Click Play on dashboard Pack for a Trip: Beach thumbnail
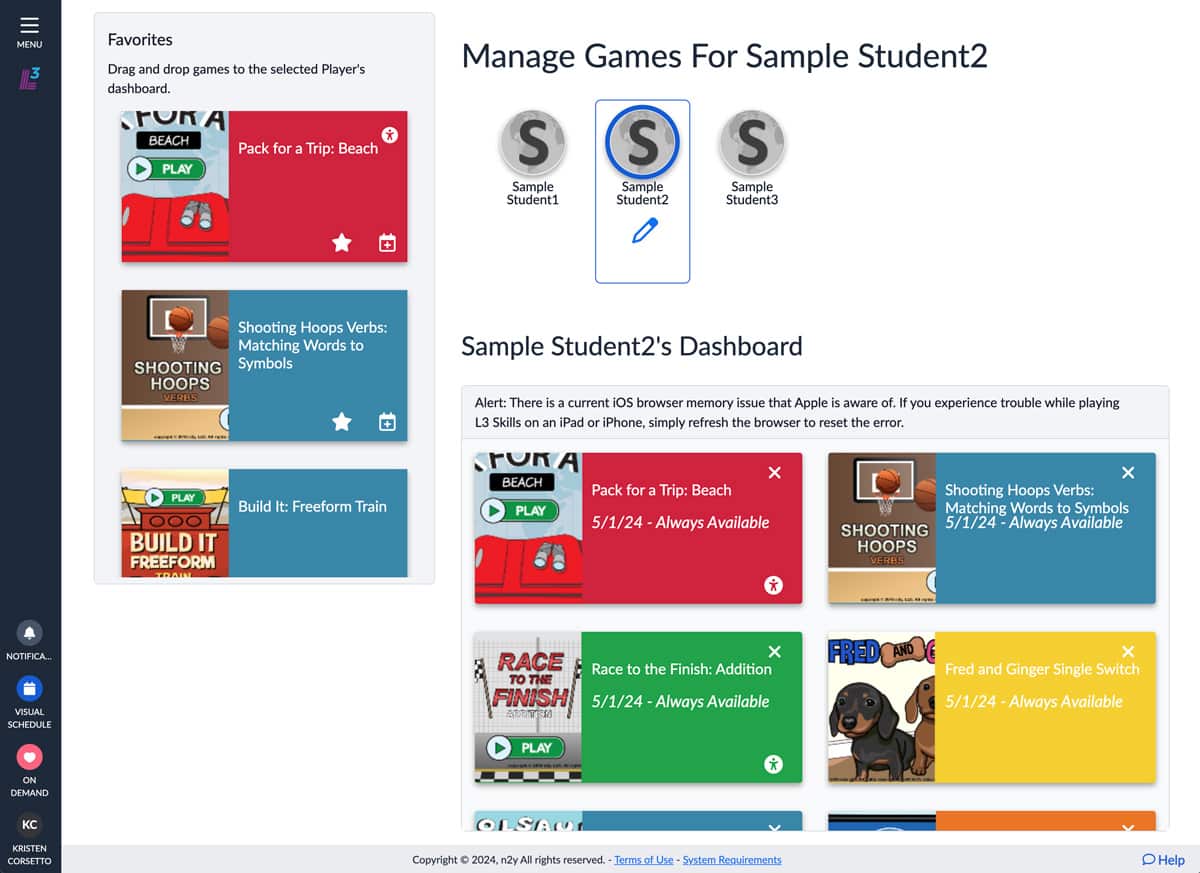This screenshot has width=1200, height=873. pyautogui.click(x=519, y=510)
